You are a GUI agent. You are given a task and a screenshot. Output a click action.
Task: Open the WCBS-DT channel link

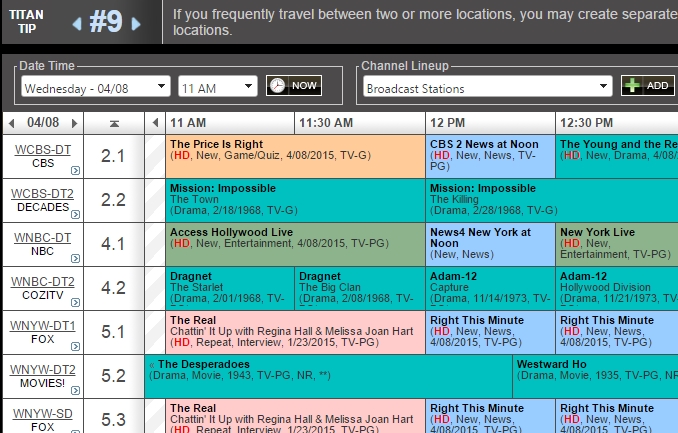pos(43,150)
